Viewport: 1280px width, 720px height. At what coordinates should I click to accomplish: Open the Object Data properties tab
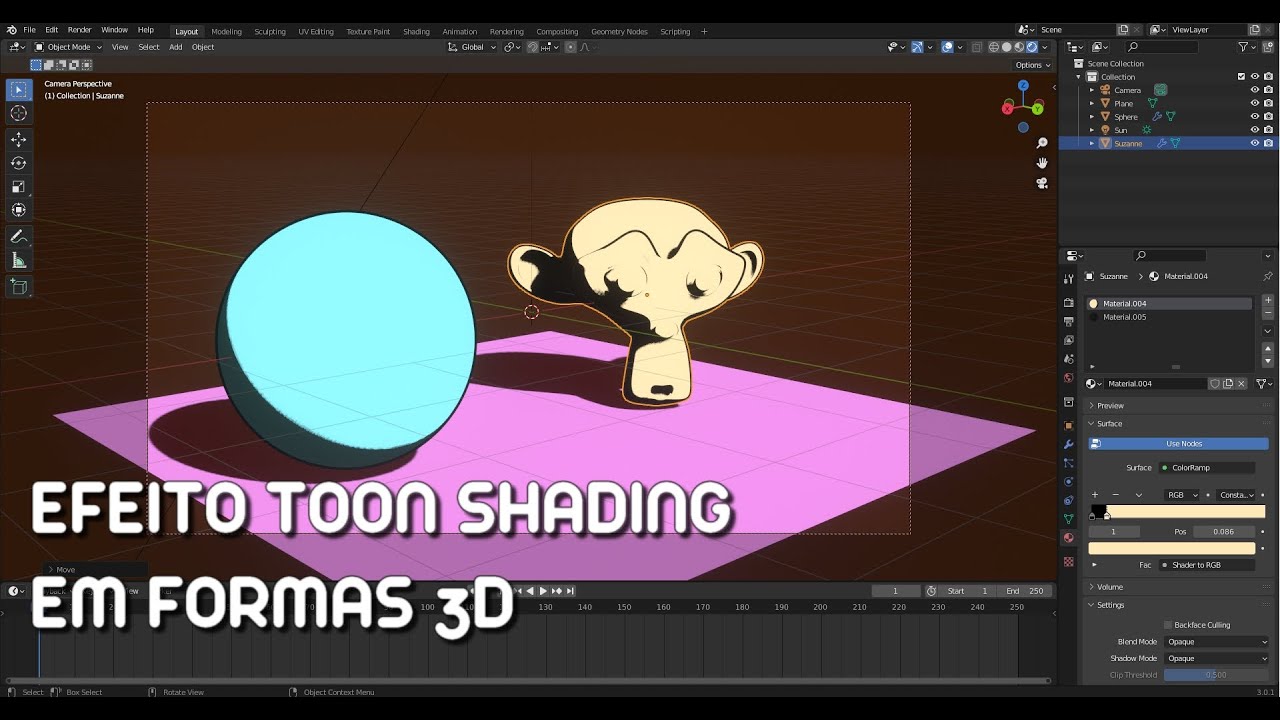(x=1068, y=518)
